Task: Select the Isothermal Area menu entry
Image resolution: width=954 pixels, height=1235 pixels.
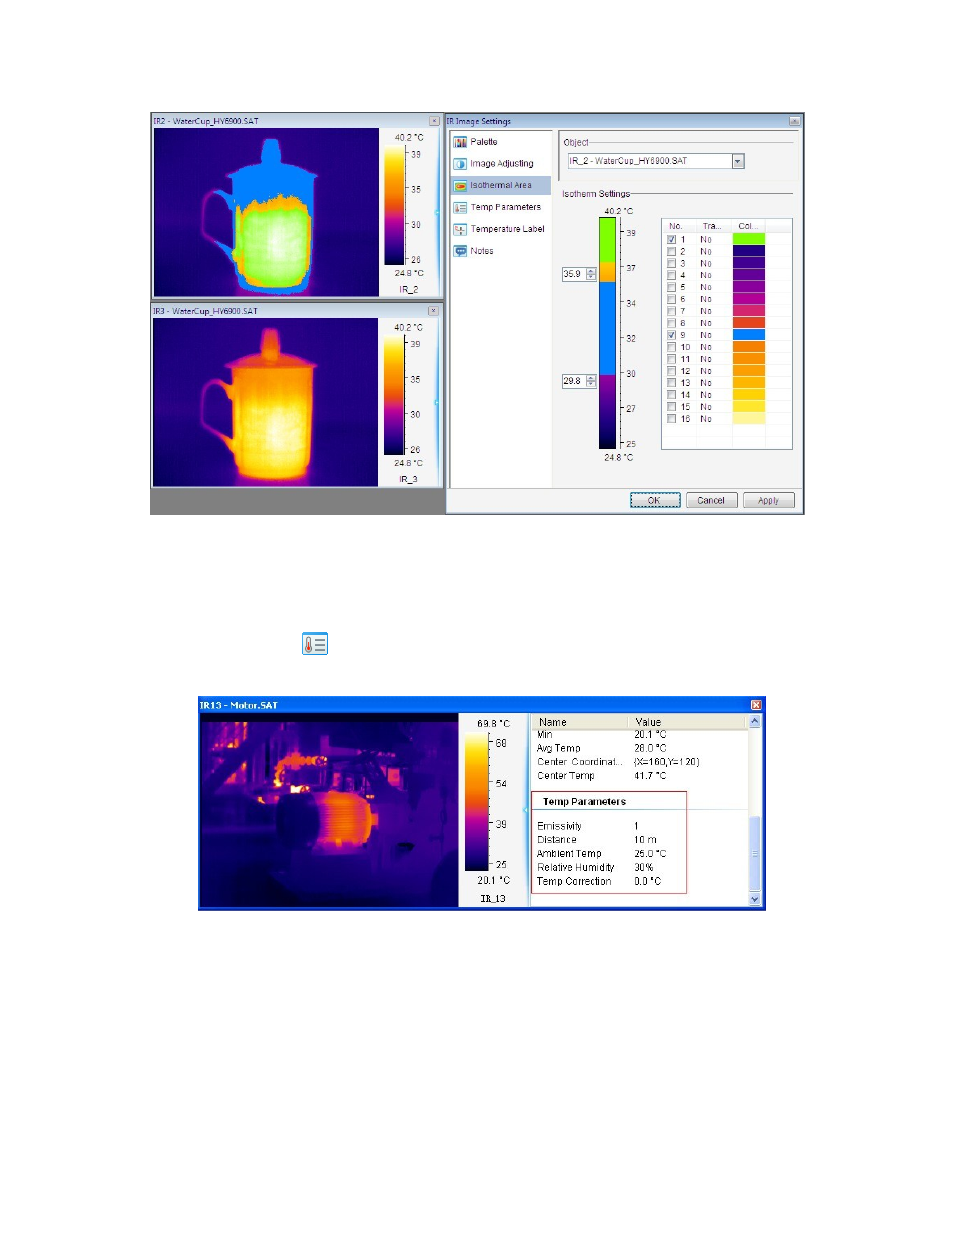Action: [x=501, y=186]
